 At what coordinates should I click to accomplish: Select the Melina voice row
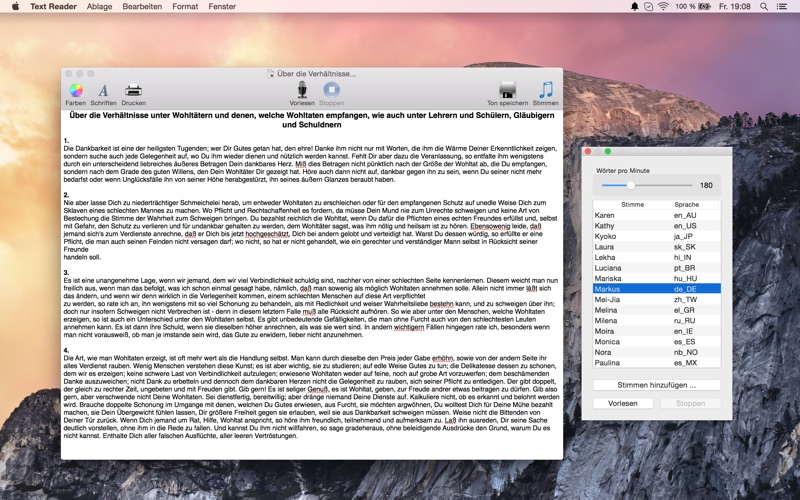tap(657, 310)
